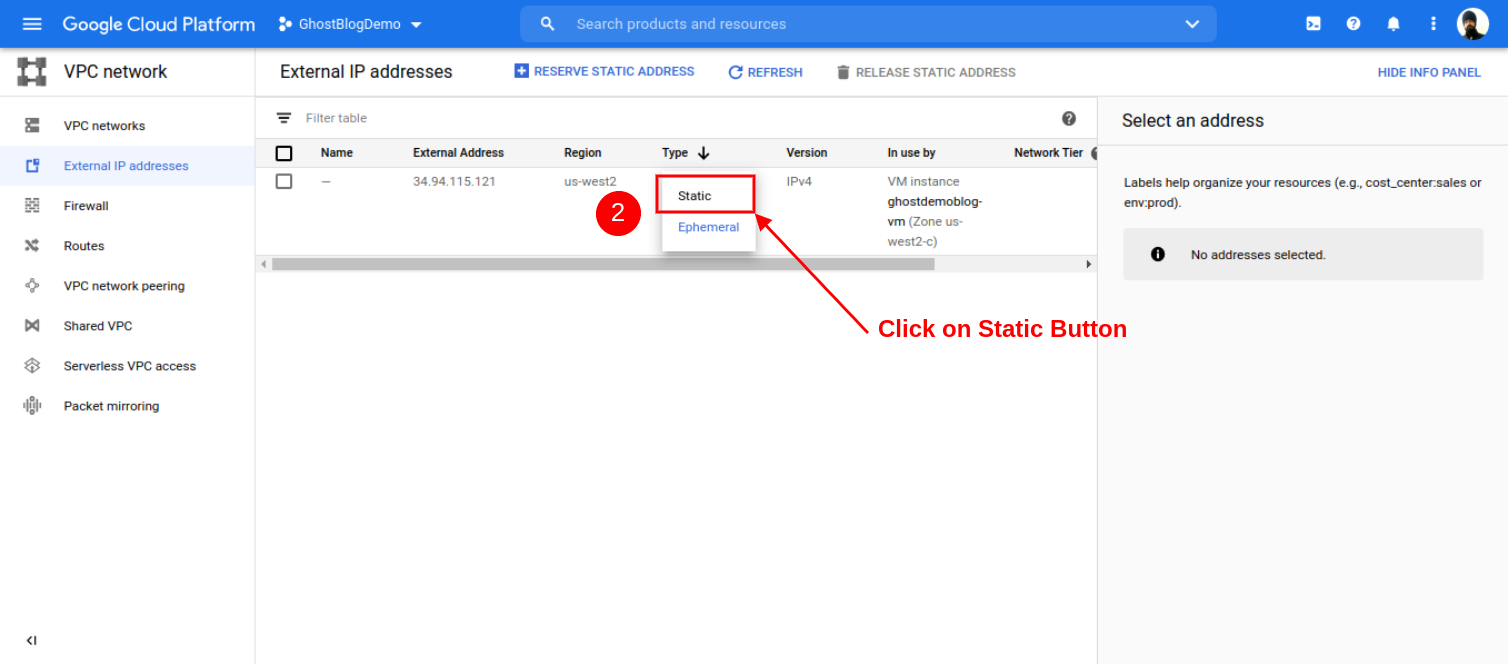The height and width of the screenshot is (664, 1508).
Task: Open the three-dot options menu
Action: tap(1433, 23)
